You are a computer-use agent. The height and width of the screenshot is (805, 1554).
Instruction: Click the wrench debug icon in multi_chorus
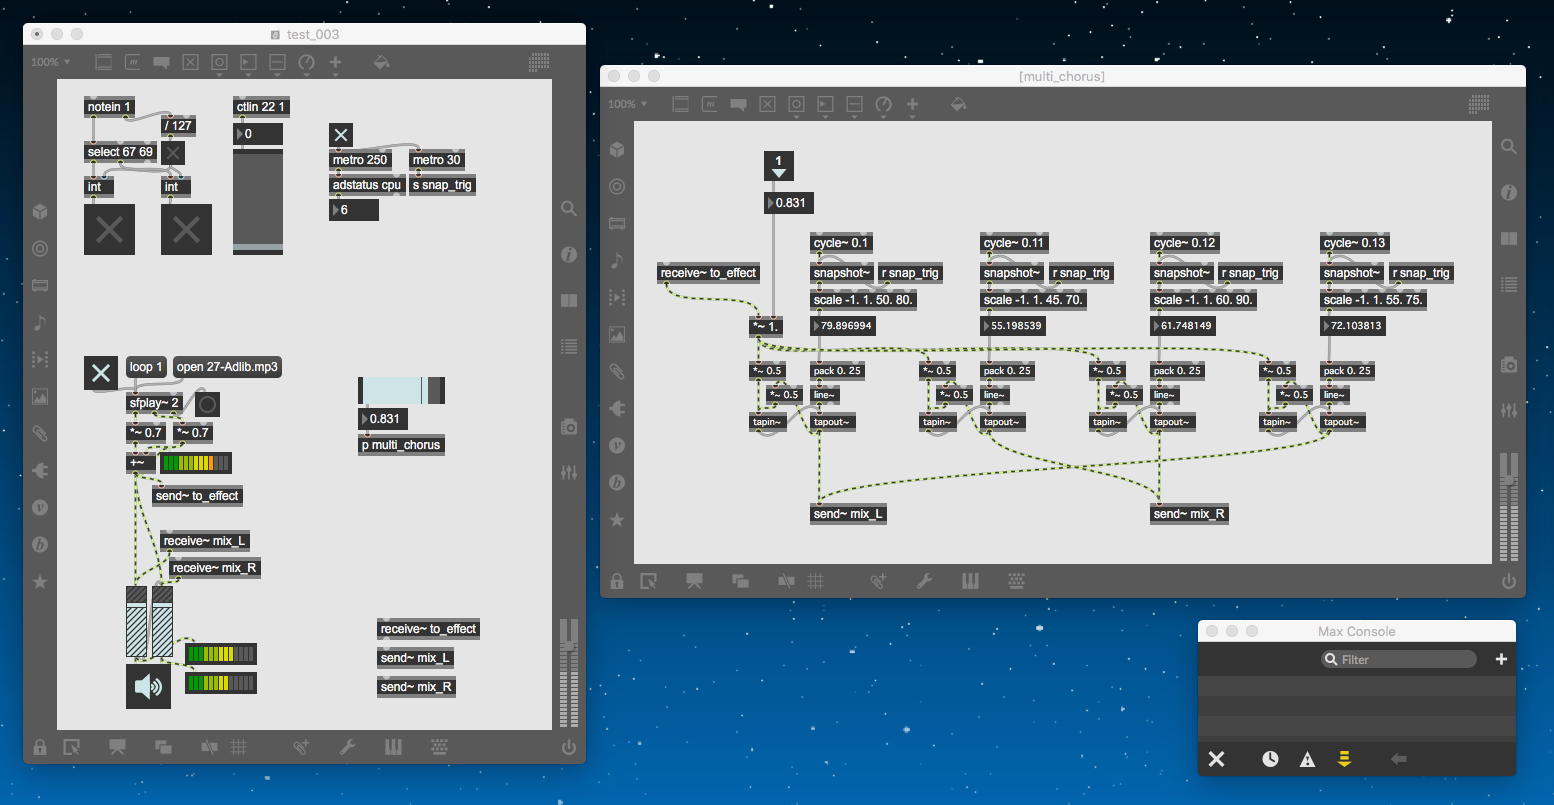(924, 580)
